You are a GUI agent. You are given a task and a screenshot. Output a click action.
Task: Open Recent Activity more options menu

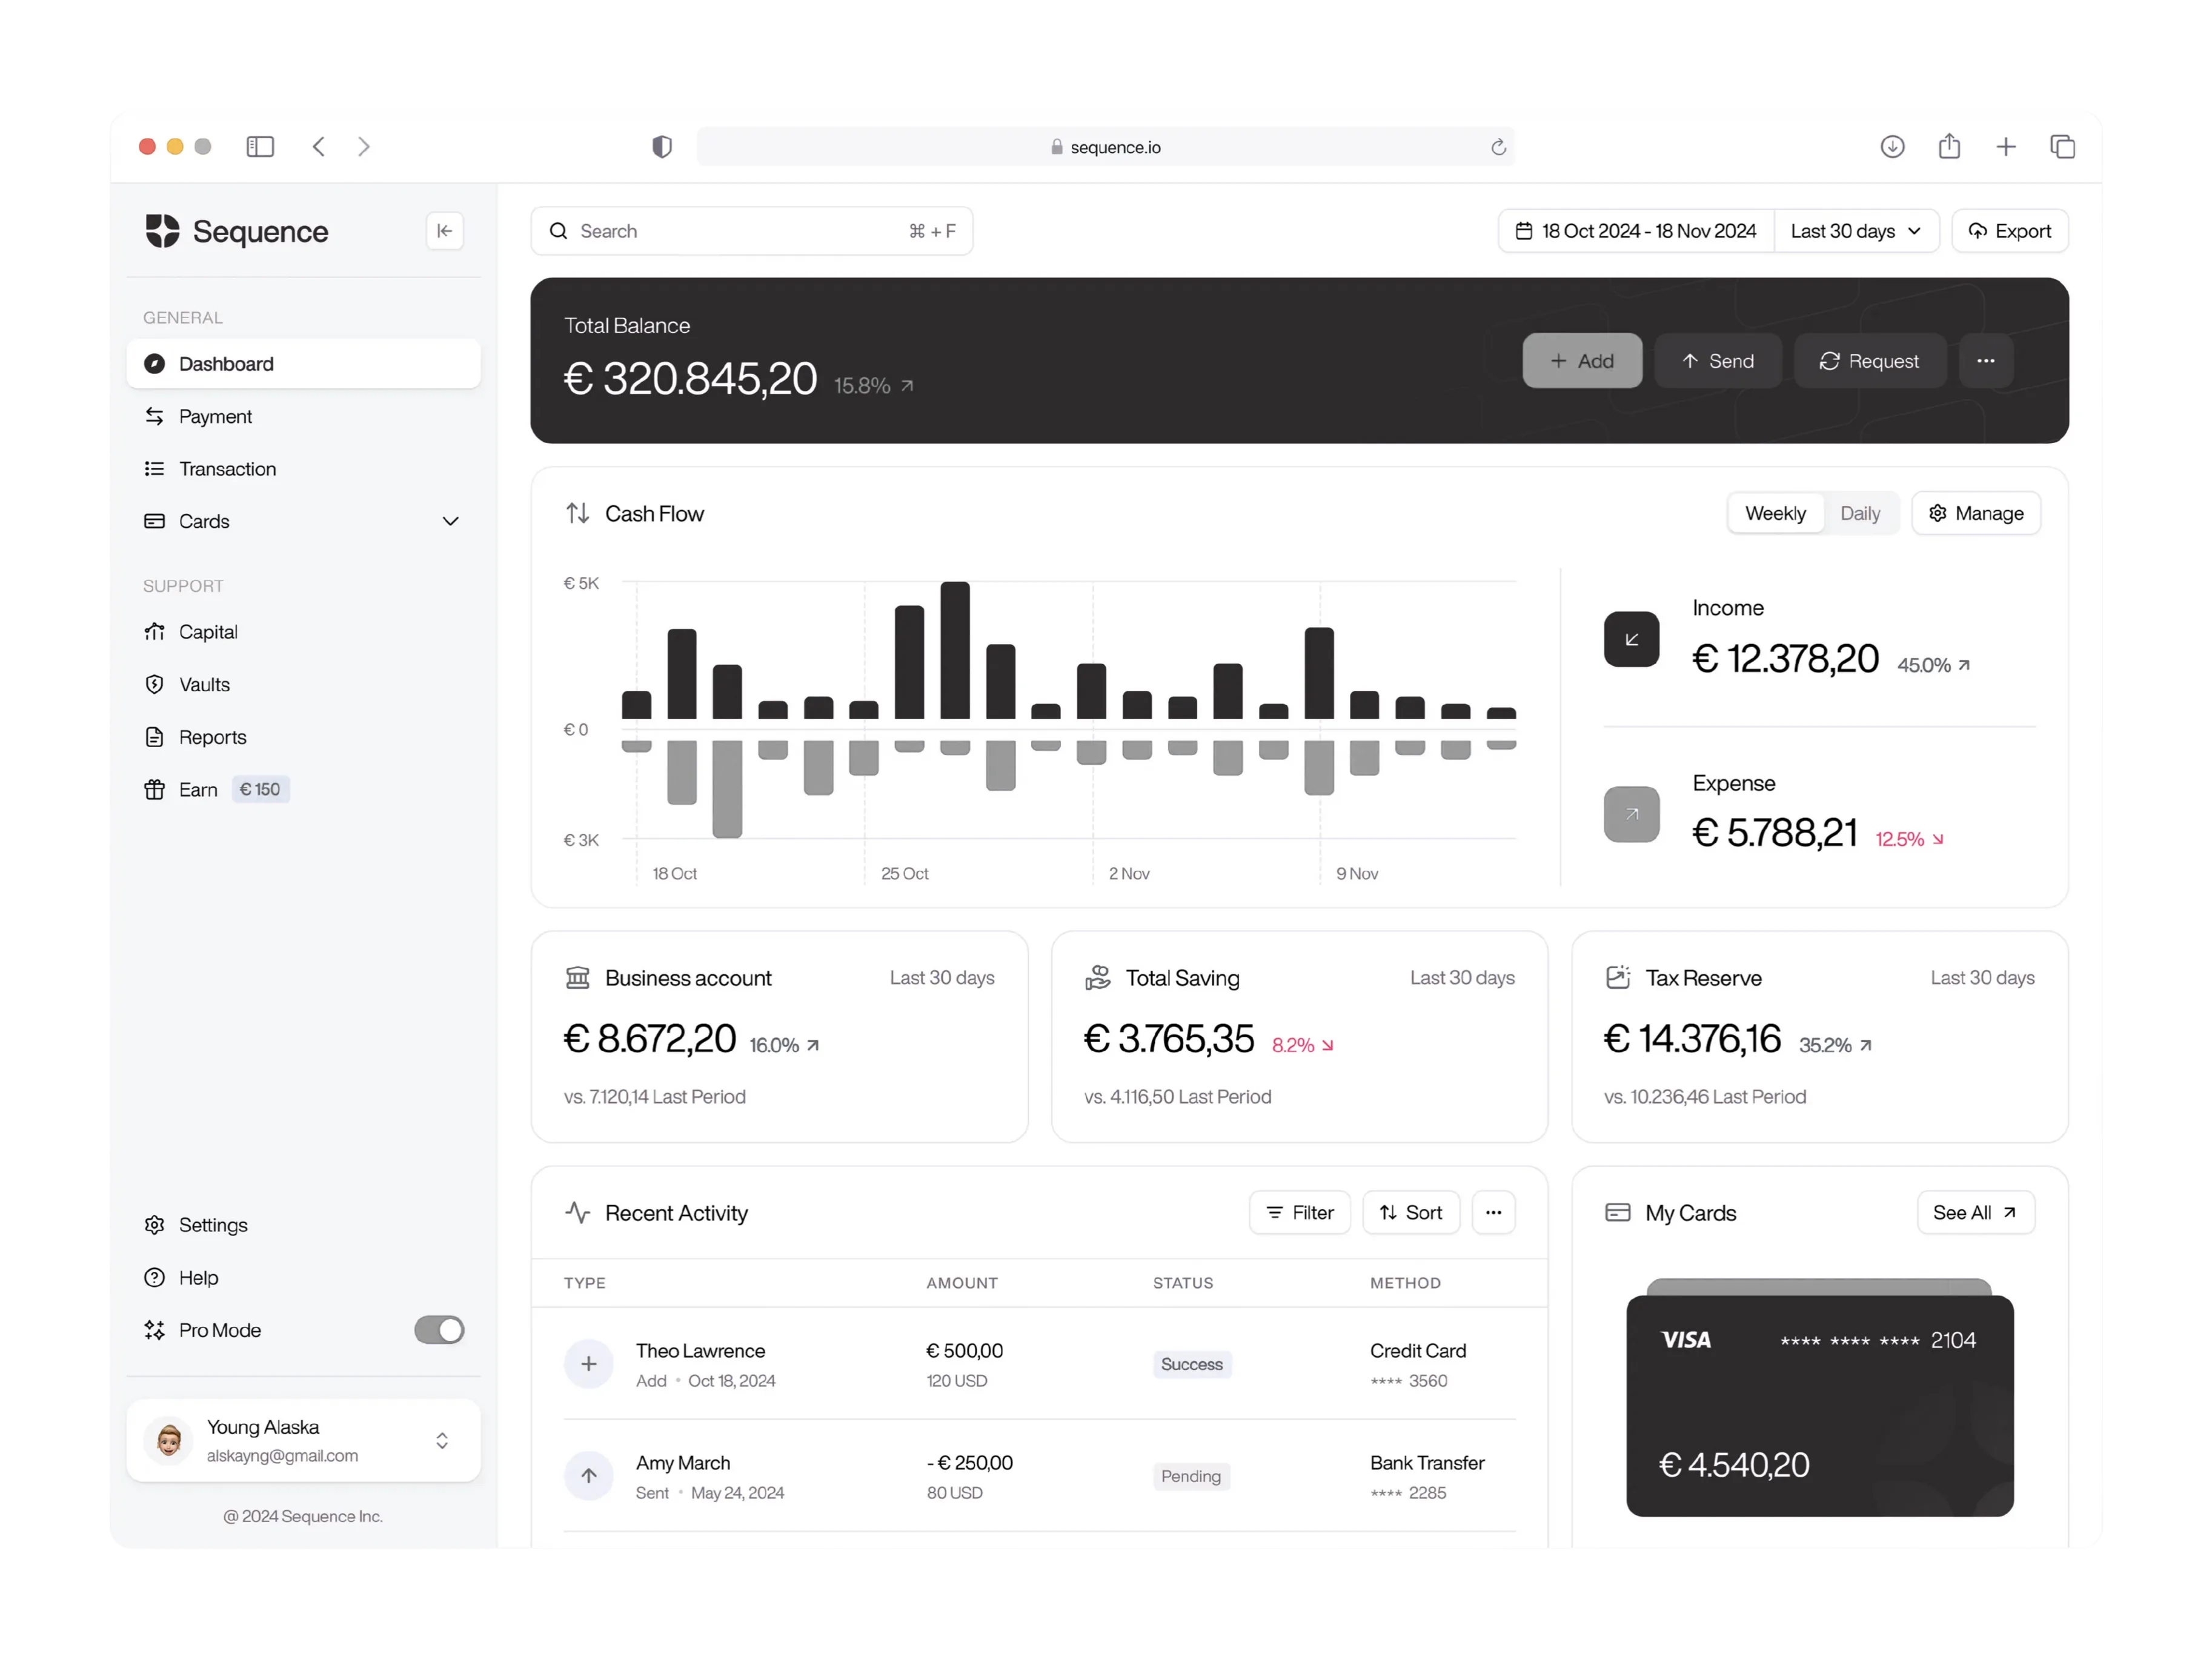click(1493, 1213)
